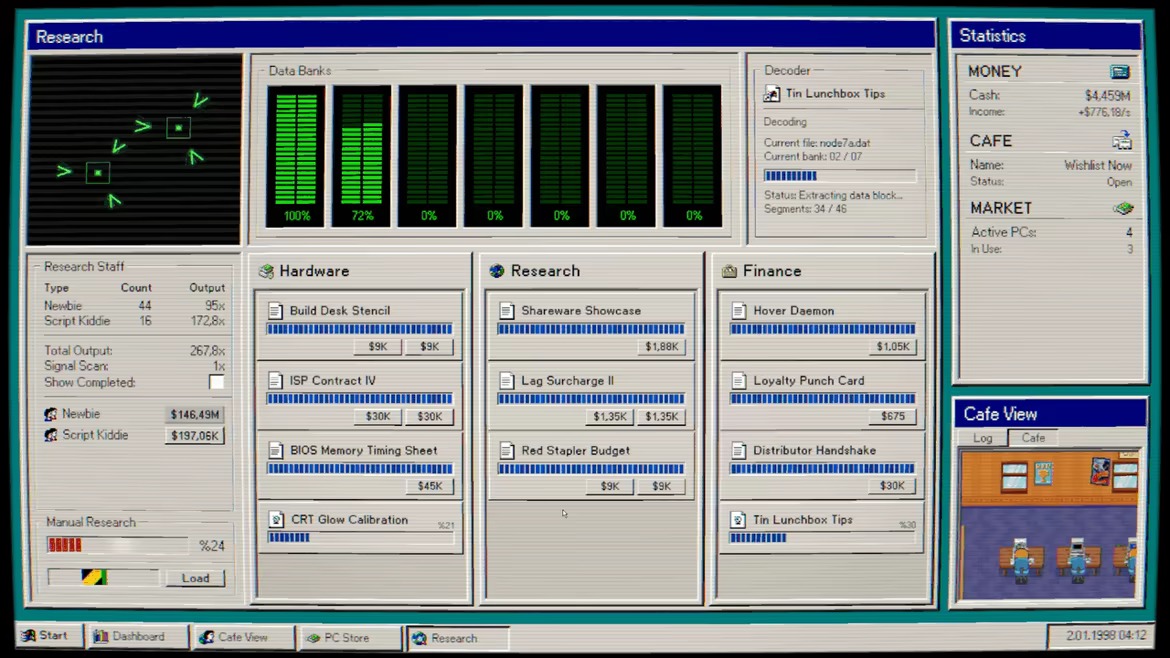Image resolution: width=1170 pixels, height=658 pixels.
Task: Click the Hover Daemon document icon
Action: pos(739,310)
